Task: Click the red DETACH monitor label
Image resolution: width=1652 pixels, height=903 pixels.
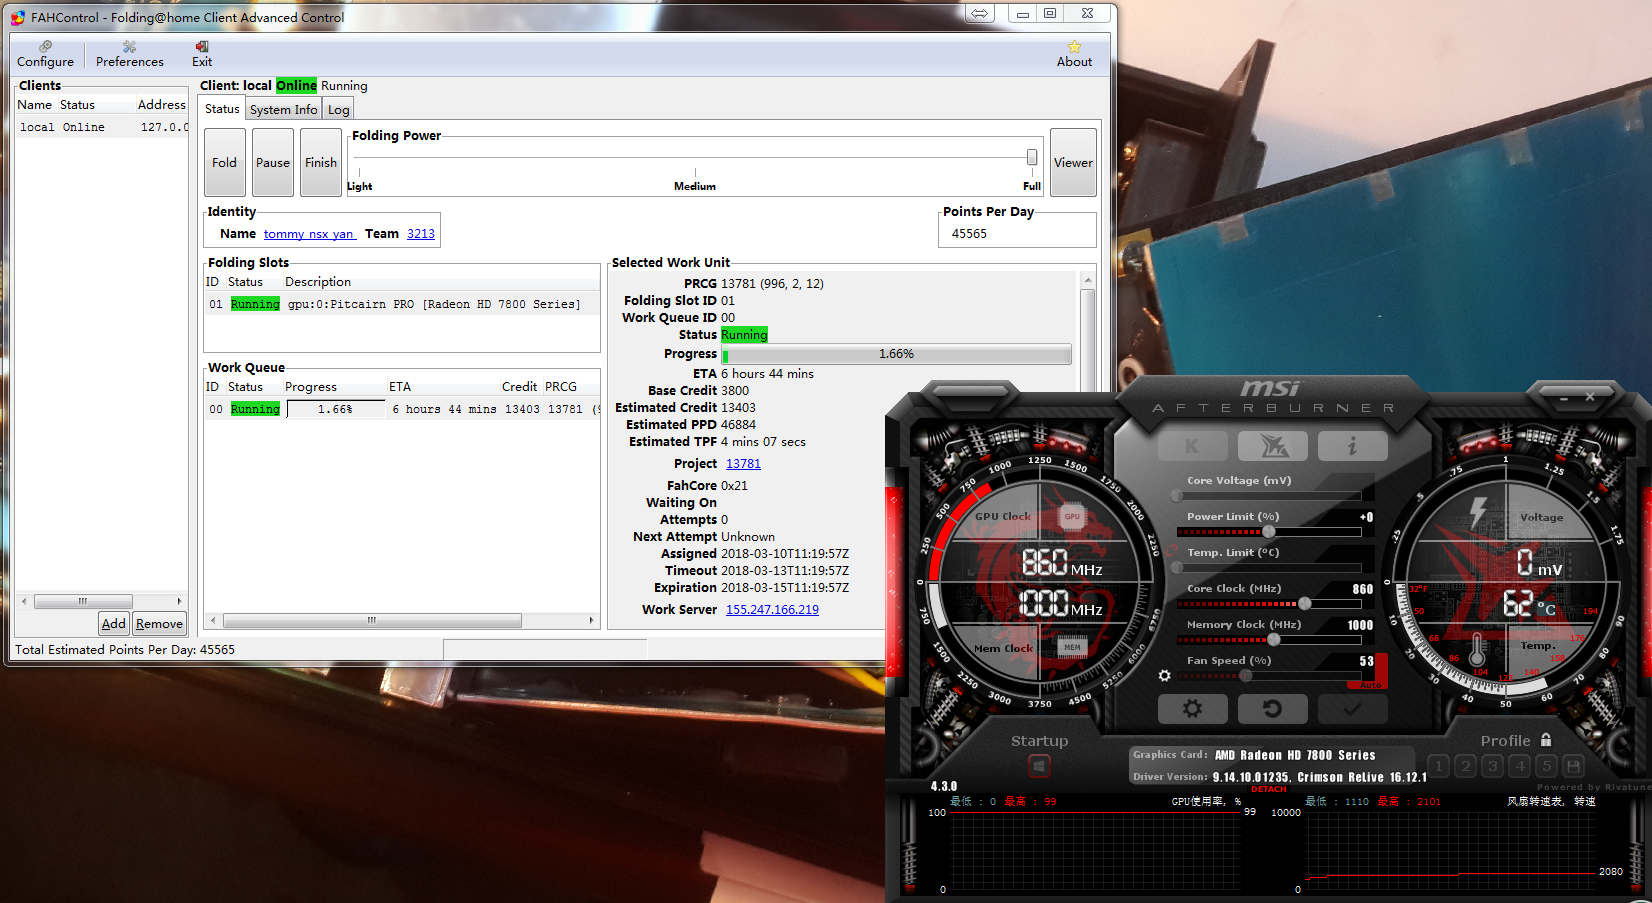Action: [1269, 789]
